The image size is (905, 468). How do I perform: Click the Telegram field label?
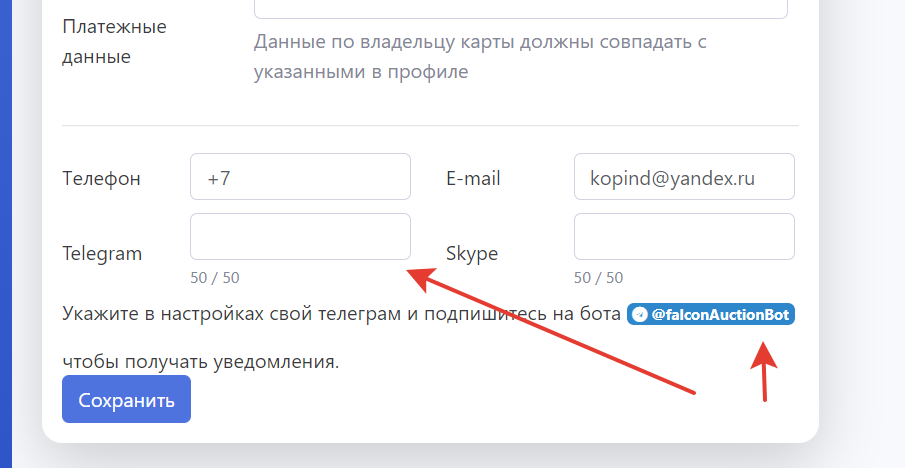(x=102, y=253)
